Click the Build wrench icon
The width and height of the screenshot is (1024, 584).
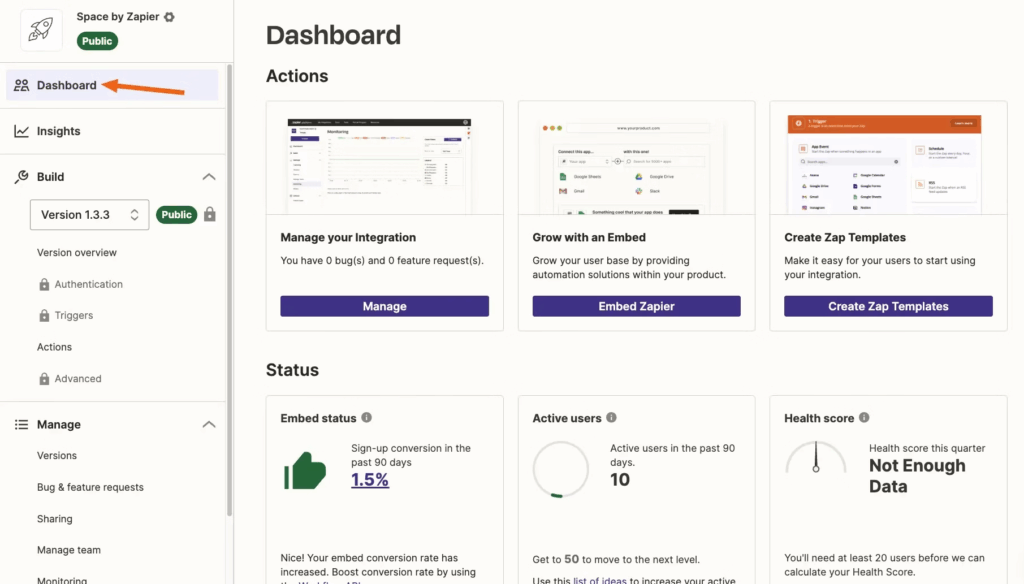(x=22, y=176)
